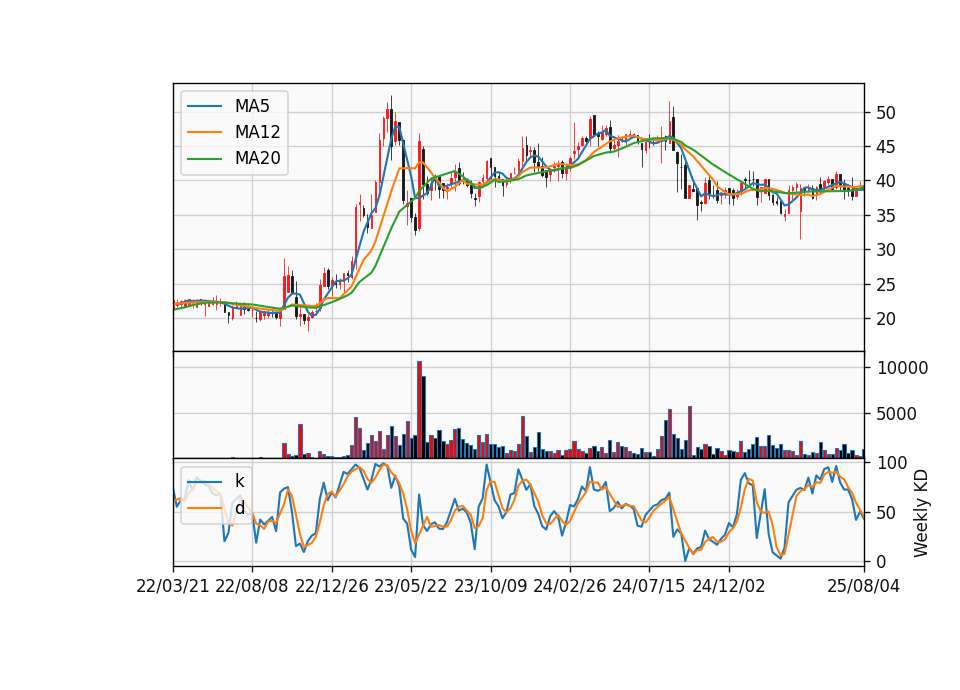
Task: Click the Weekly KD axis title
Action: pyautogui.click(x=921, y=513)
